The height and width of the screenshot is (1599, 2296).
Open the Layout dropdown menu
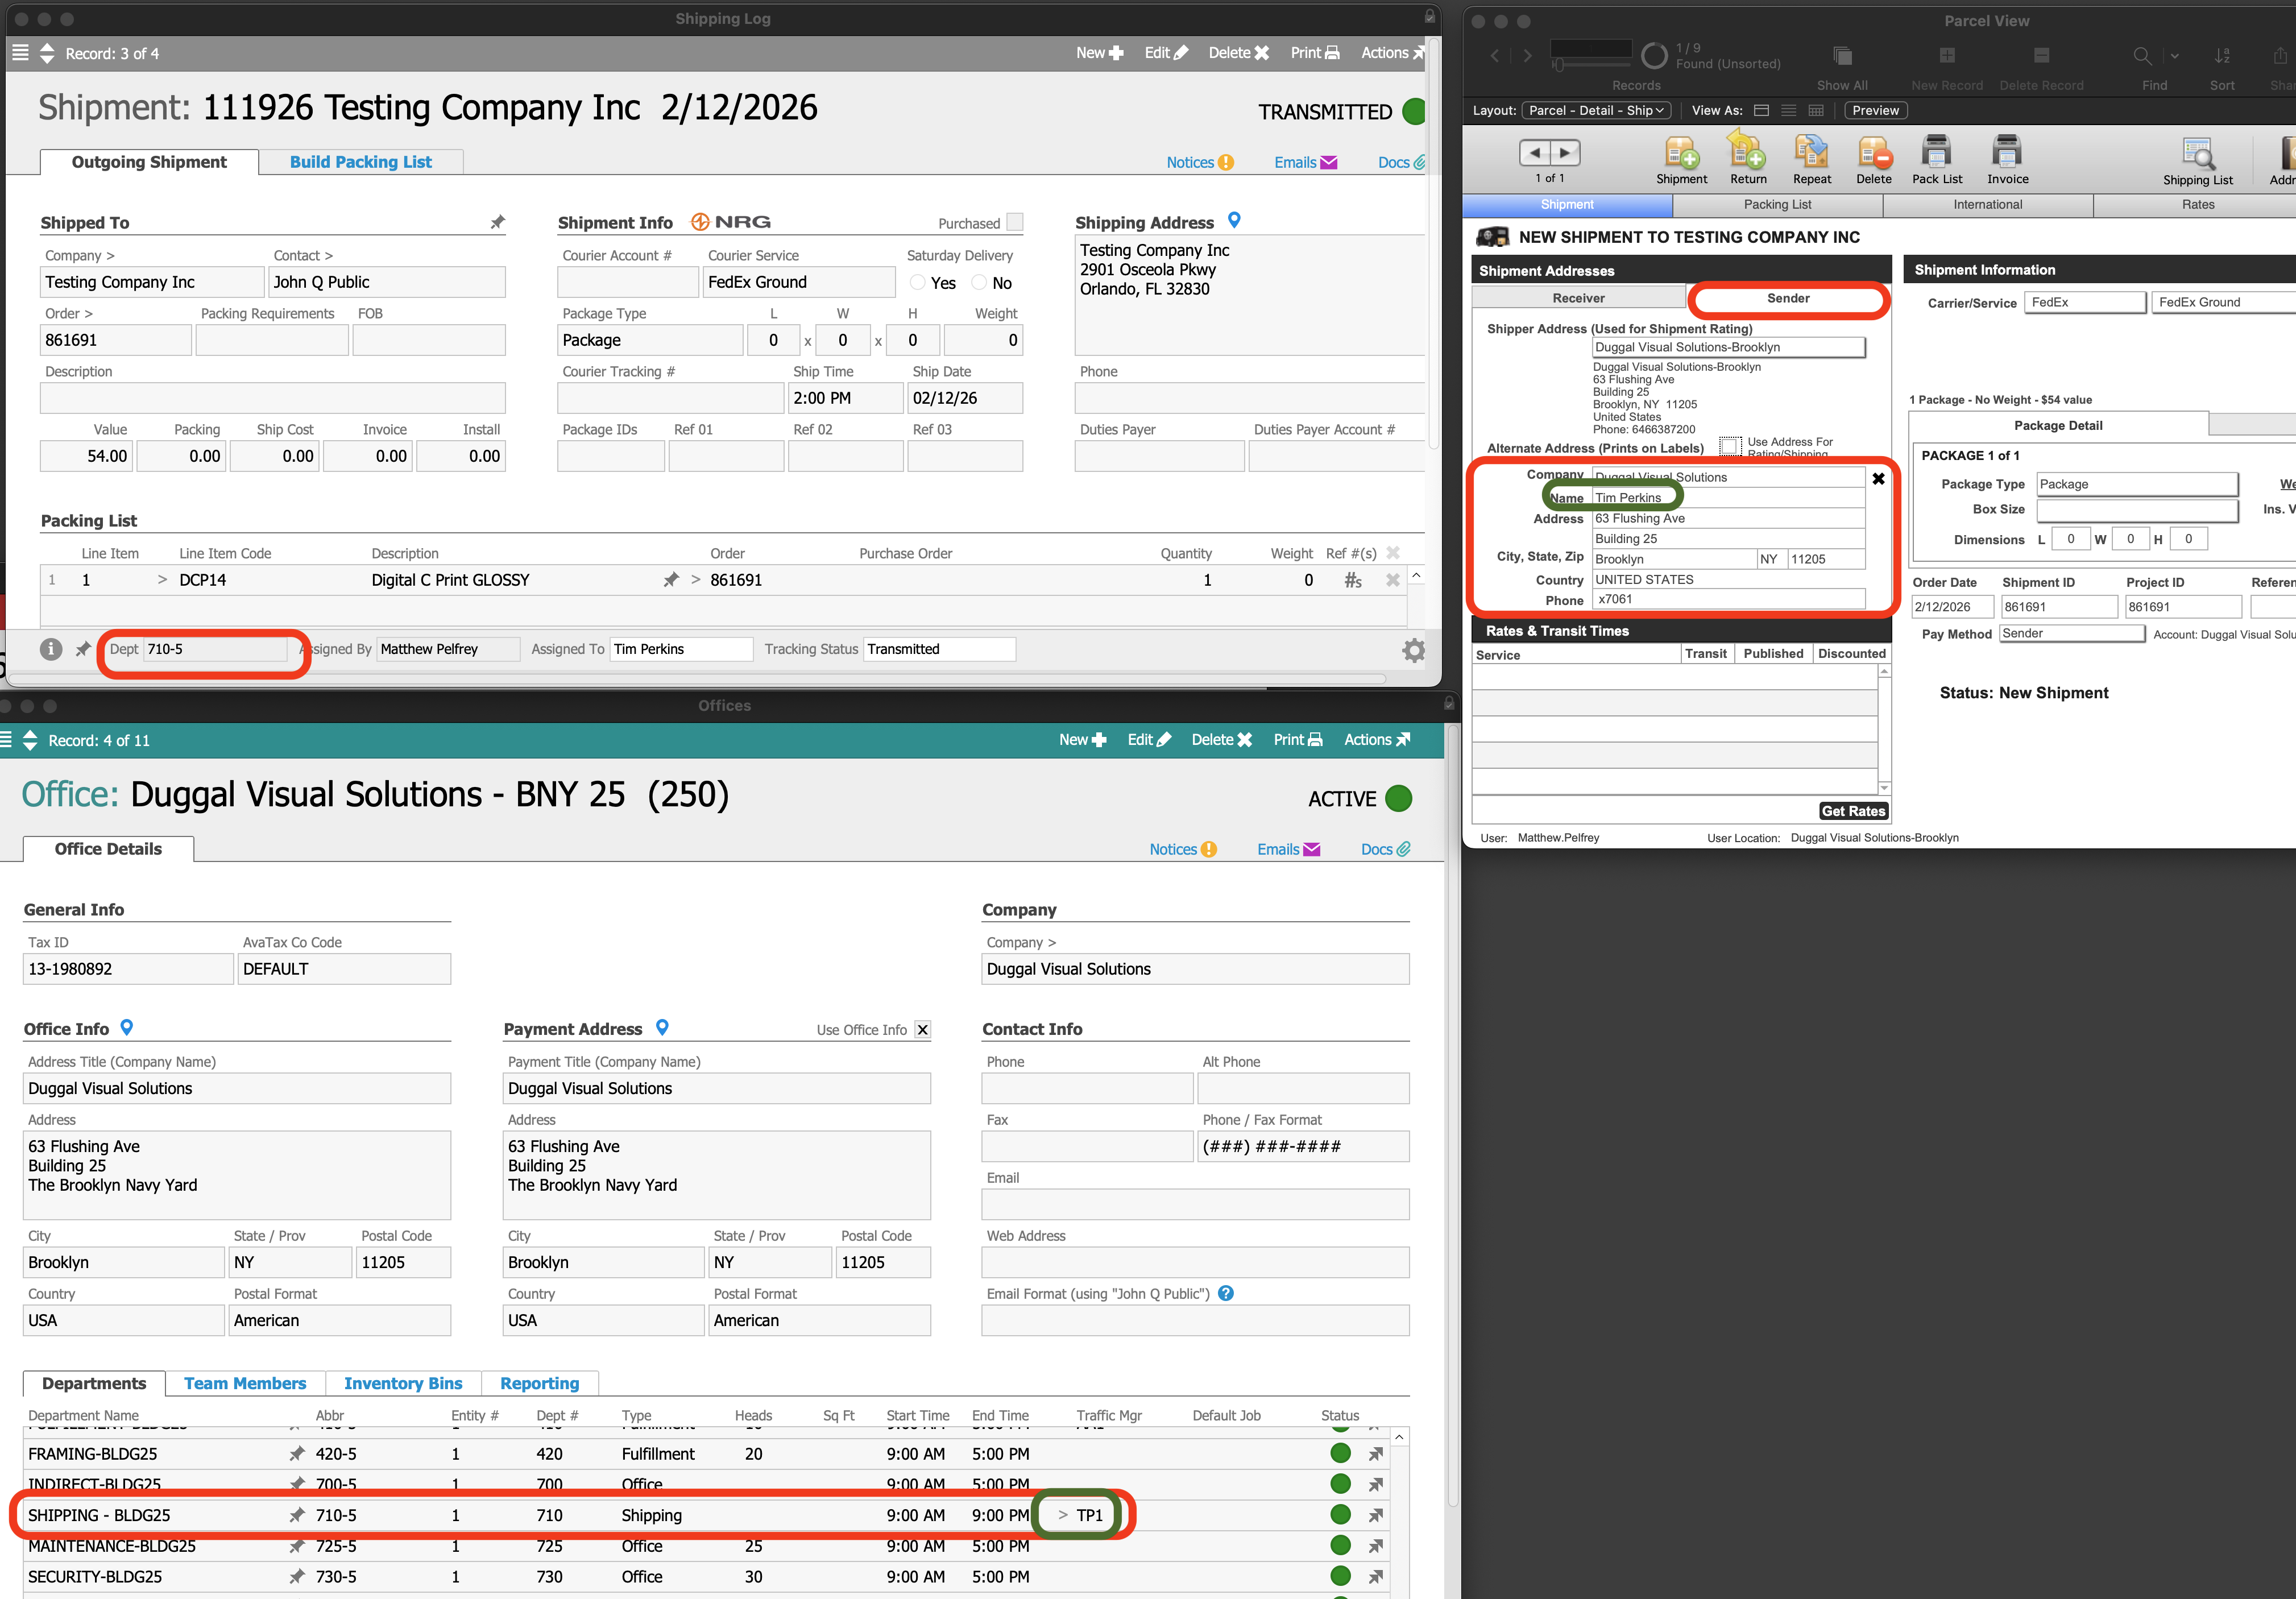(x=1595, y=110)
